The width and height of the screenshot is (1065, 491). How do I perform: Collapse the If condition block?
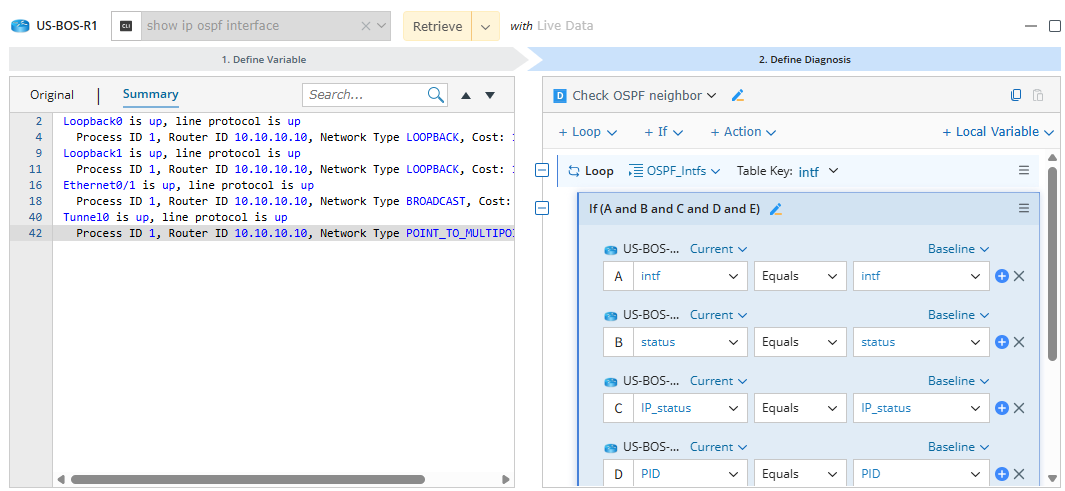point(542,208)
